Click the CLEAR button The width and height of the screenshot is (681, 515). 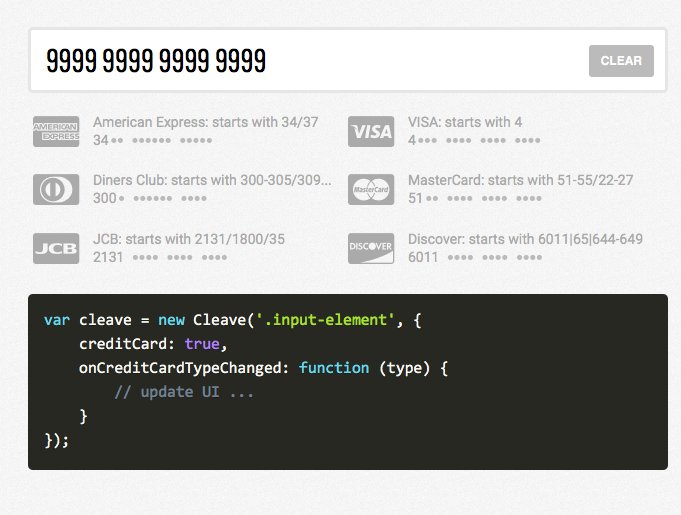pyautogui.click(x=621, y=61)
